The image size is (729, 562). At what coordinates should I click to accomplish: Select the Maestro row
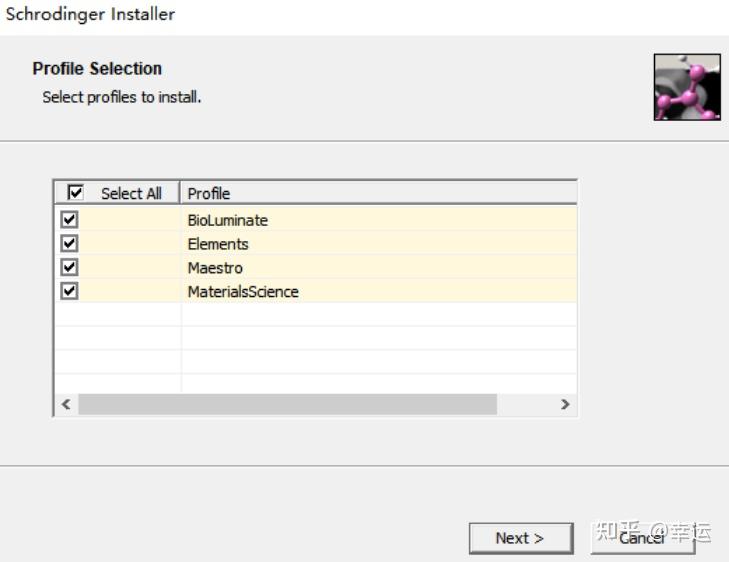316,267
